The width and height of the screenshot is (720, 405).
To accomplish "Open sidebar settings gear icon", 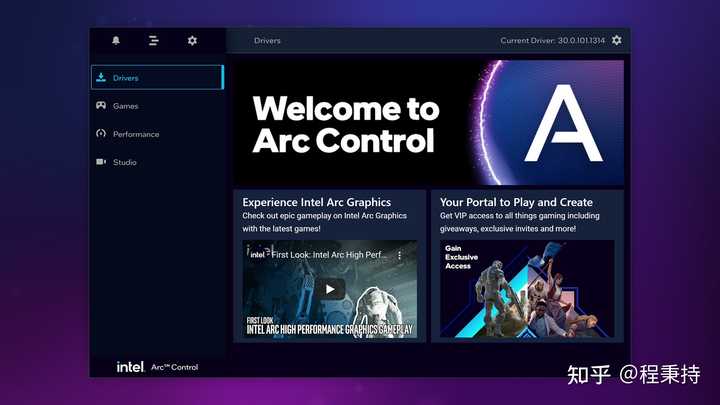I will [x=192, y=40].
